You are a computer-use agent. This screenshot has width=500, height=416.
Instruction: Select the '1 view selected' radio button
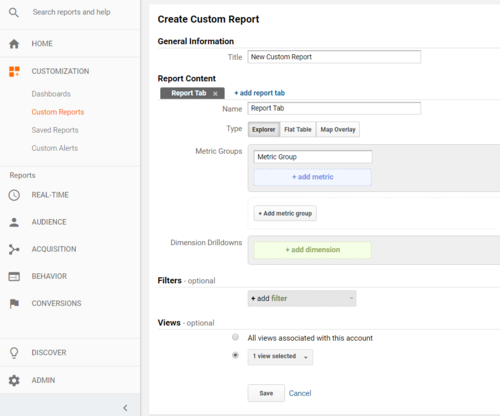(235, 355)
